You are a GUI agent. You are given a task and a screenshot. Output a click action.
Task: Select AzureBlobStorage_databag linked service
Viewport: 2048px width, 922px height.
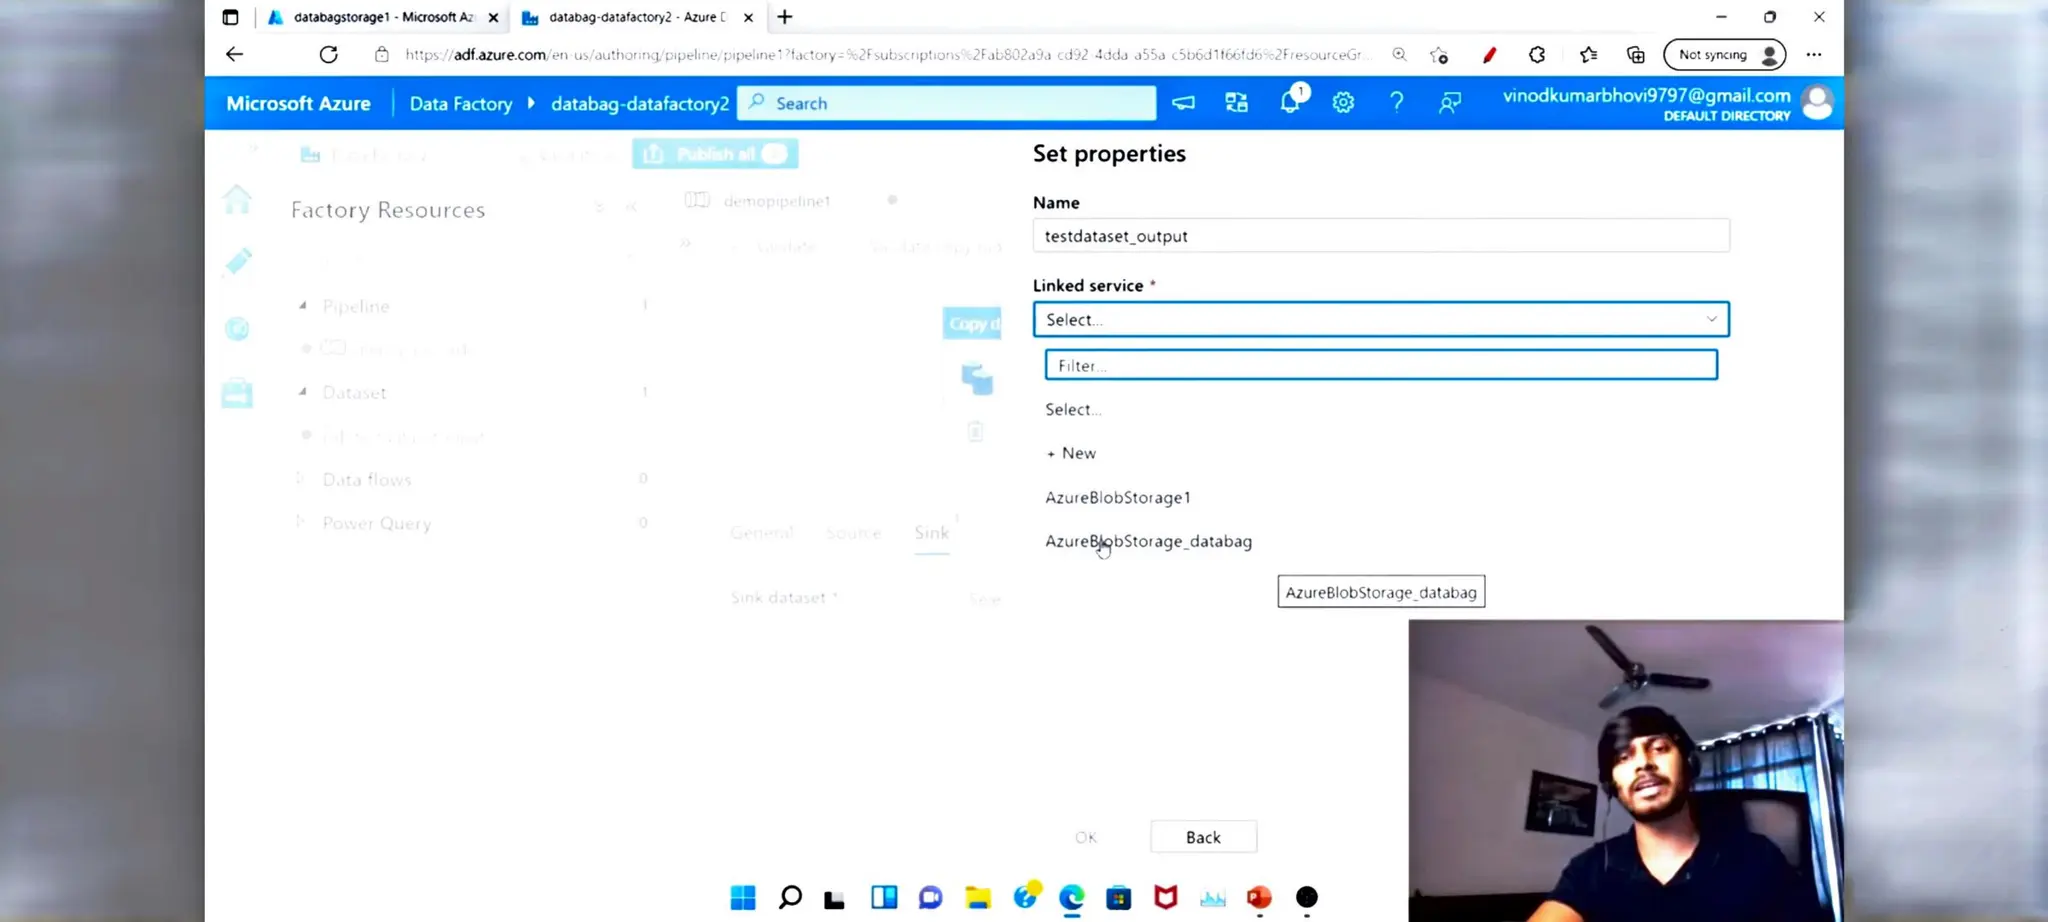point(1148,541)
